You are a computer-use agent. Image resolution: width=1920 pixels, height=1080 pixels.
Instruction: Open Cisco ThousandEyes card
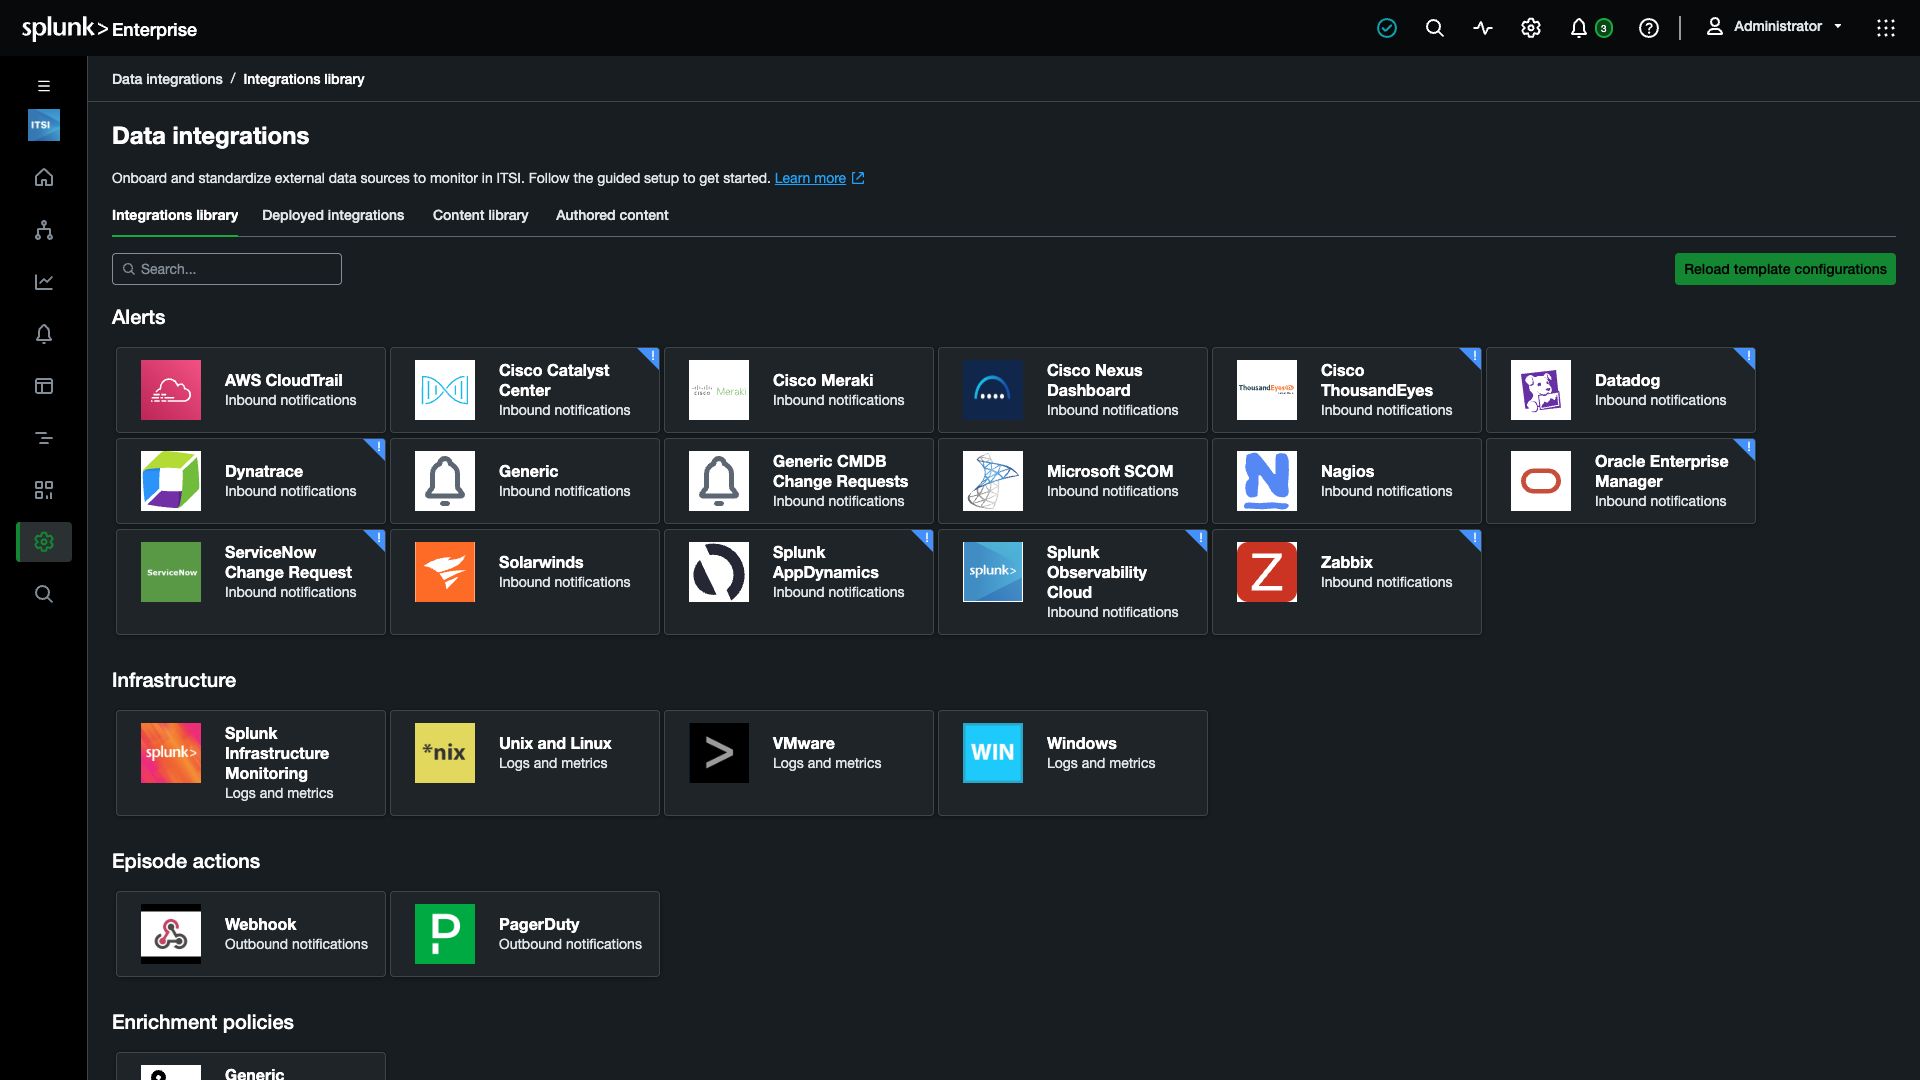point(1347,390)
